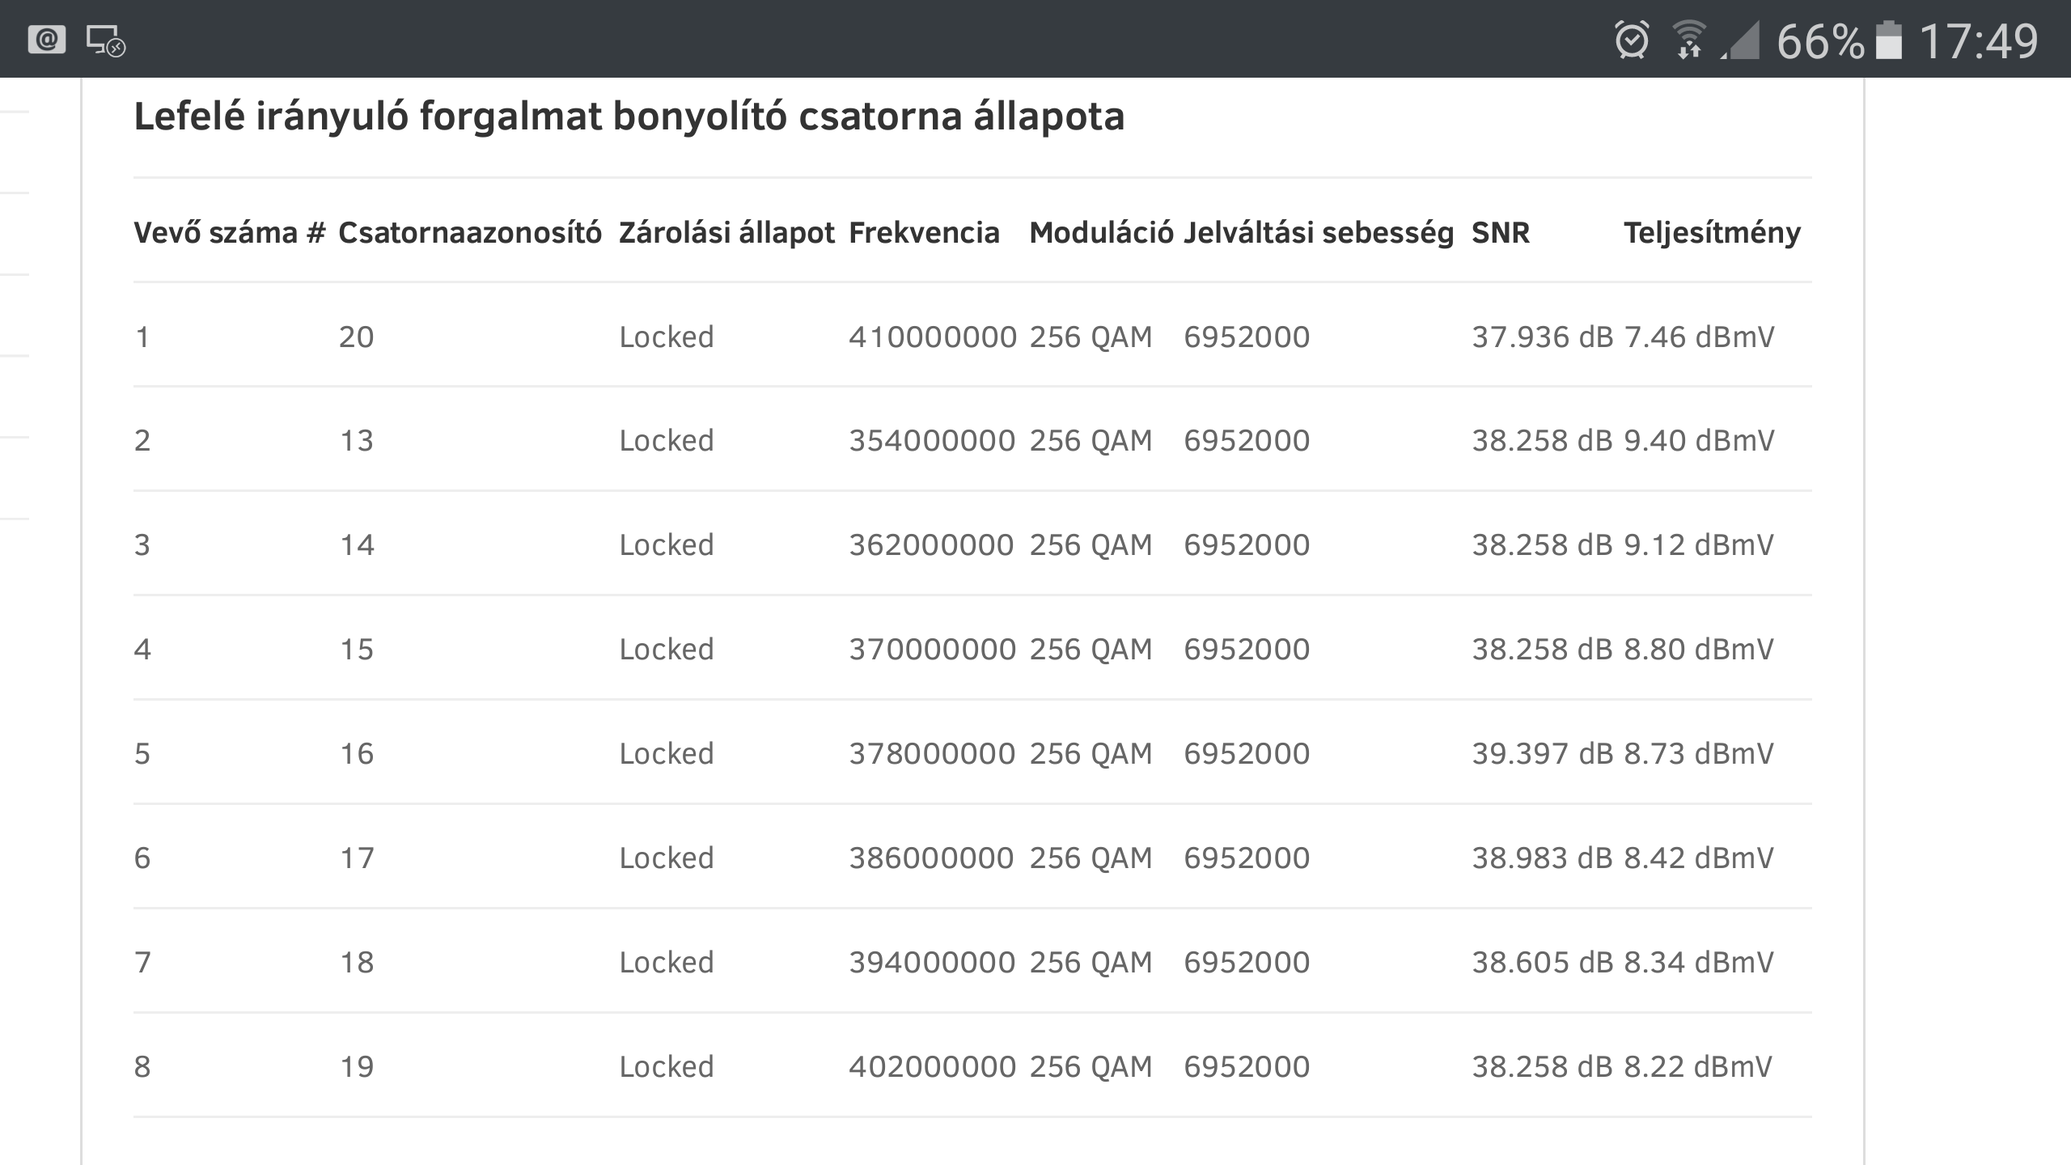Screen dimensions: 2071x1165
Task: Click the SNR column header
Action: tap(1500, 233)
